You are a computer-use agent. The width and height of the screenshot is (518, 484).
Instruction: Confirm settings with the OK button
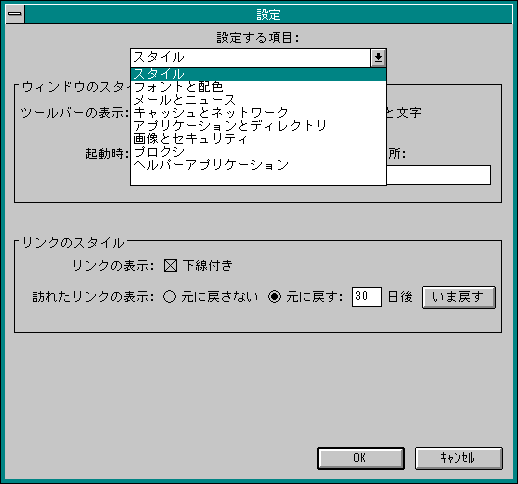(x=361, y=458)
